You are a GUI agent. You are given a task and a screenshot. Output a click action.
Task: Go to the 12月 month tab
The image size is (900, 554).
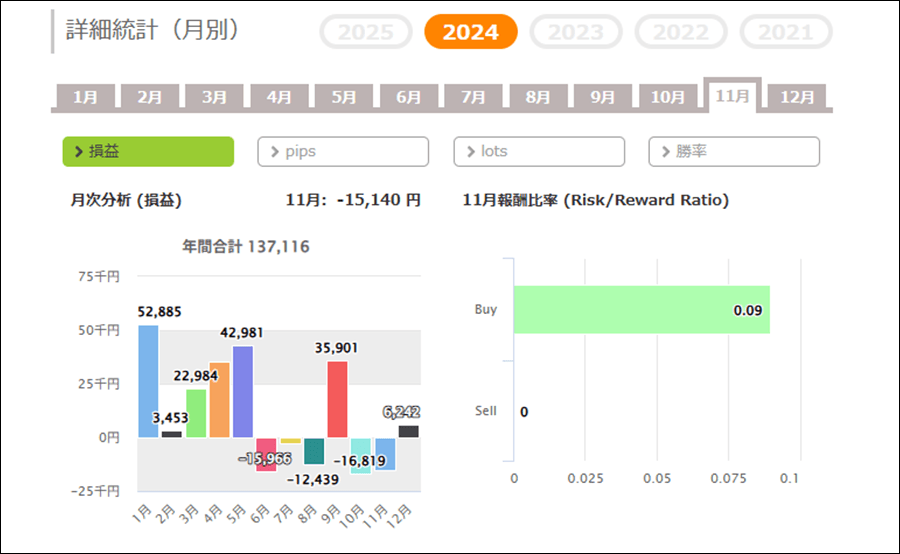point(797,97)
